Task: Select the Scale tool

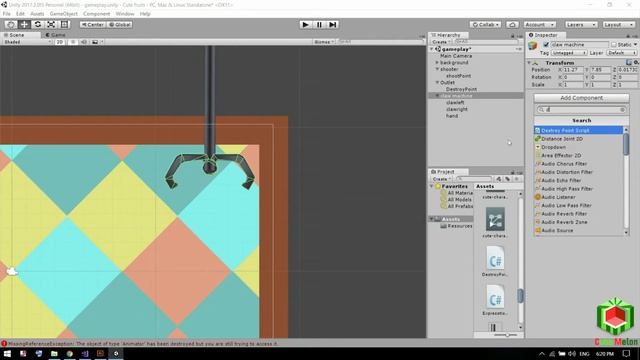Action: [x=51, y=24]
